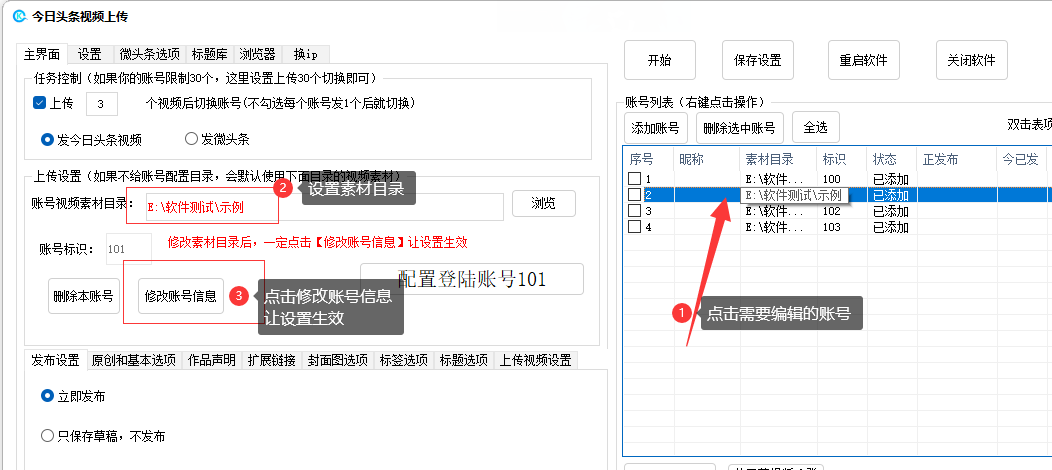
Task: Click the 素材目录 column header
Action: click(778, 160)
